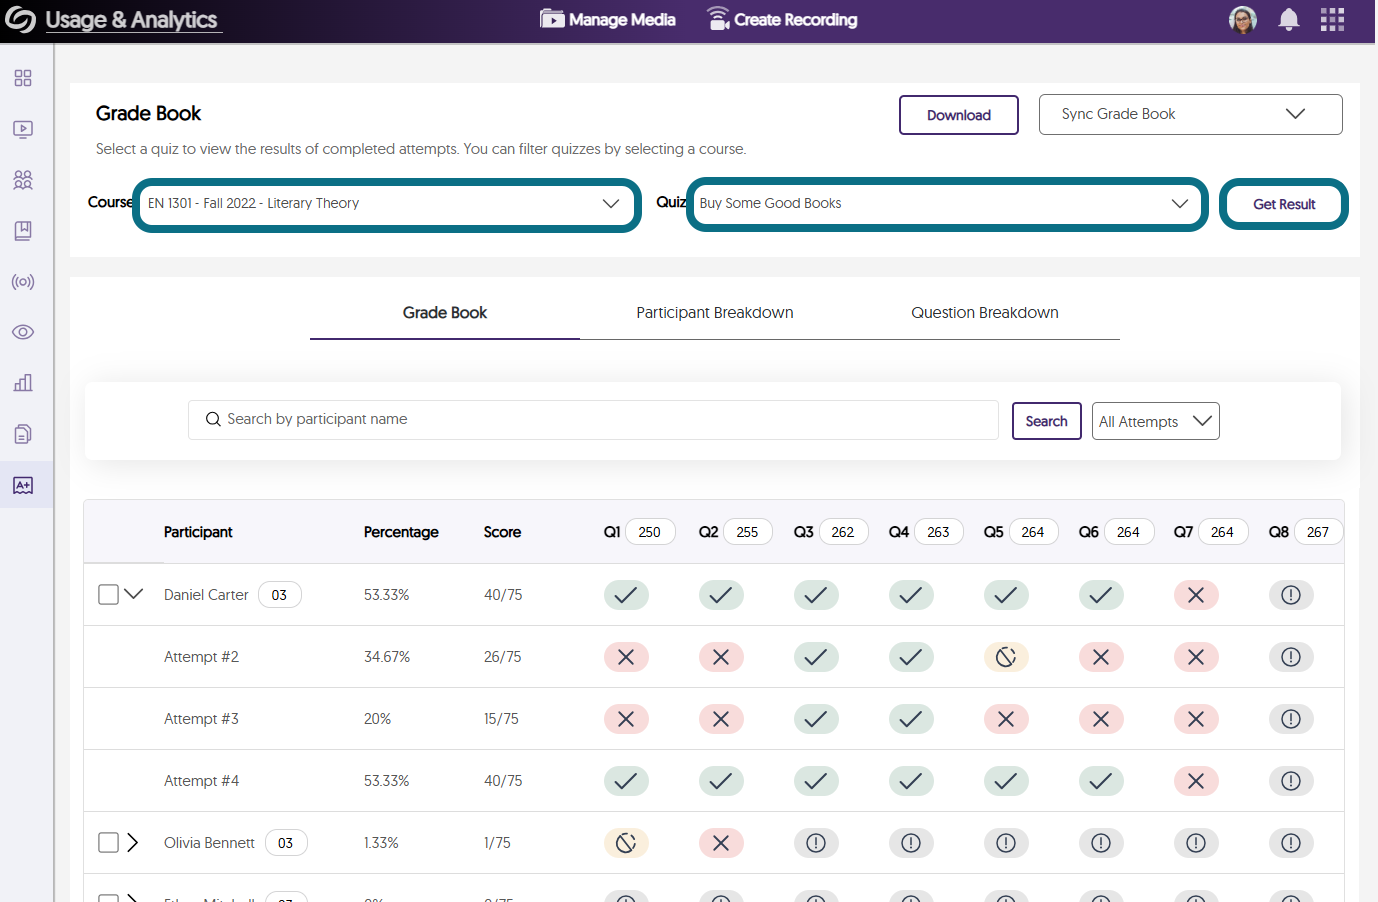This screenshot has height=902, width=1378.
Task: Click the user profile avatar
Action: click(x=1243, y=20)
